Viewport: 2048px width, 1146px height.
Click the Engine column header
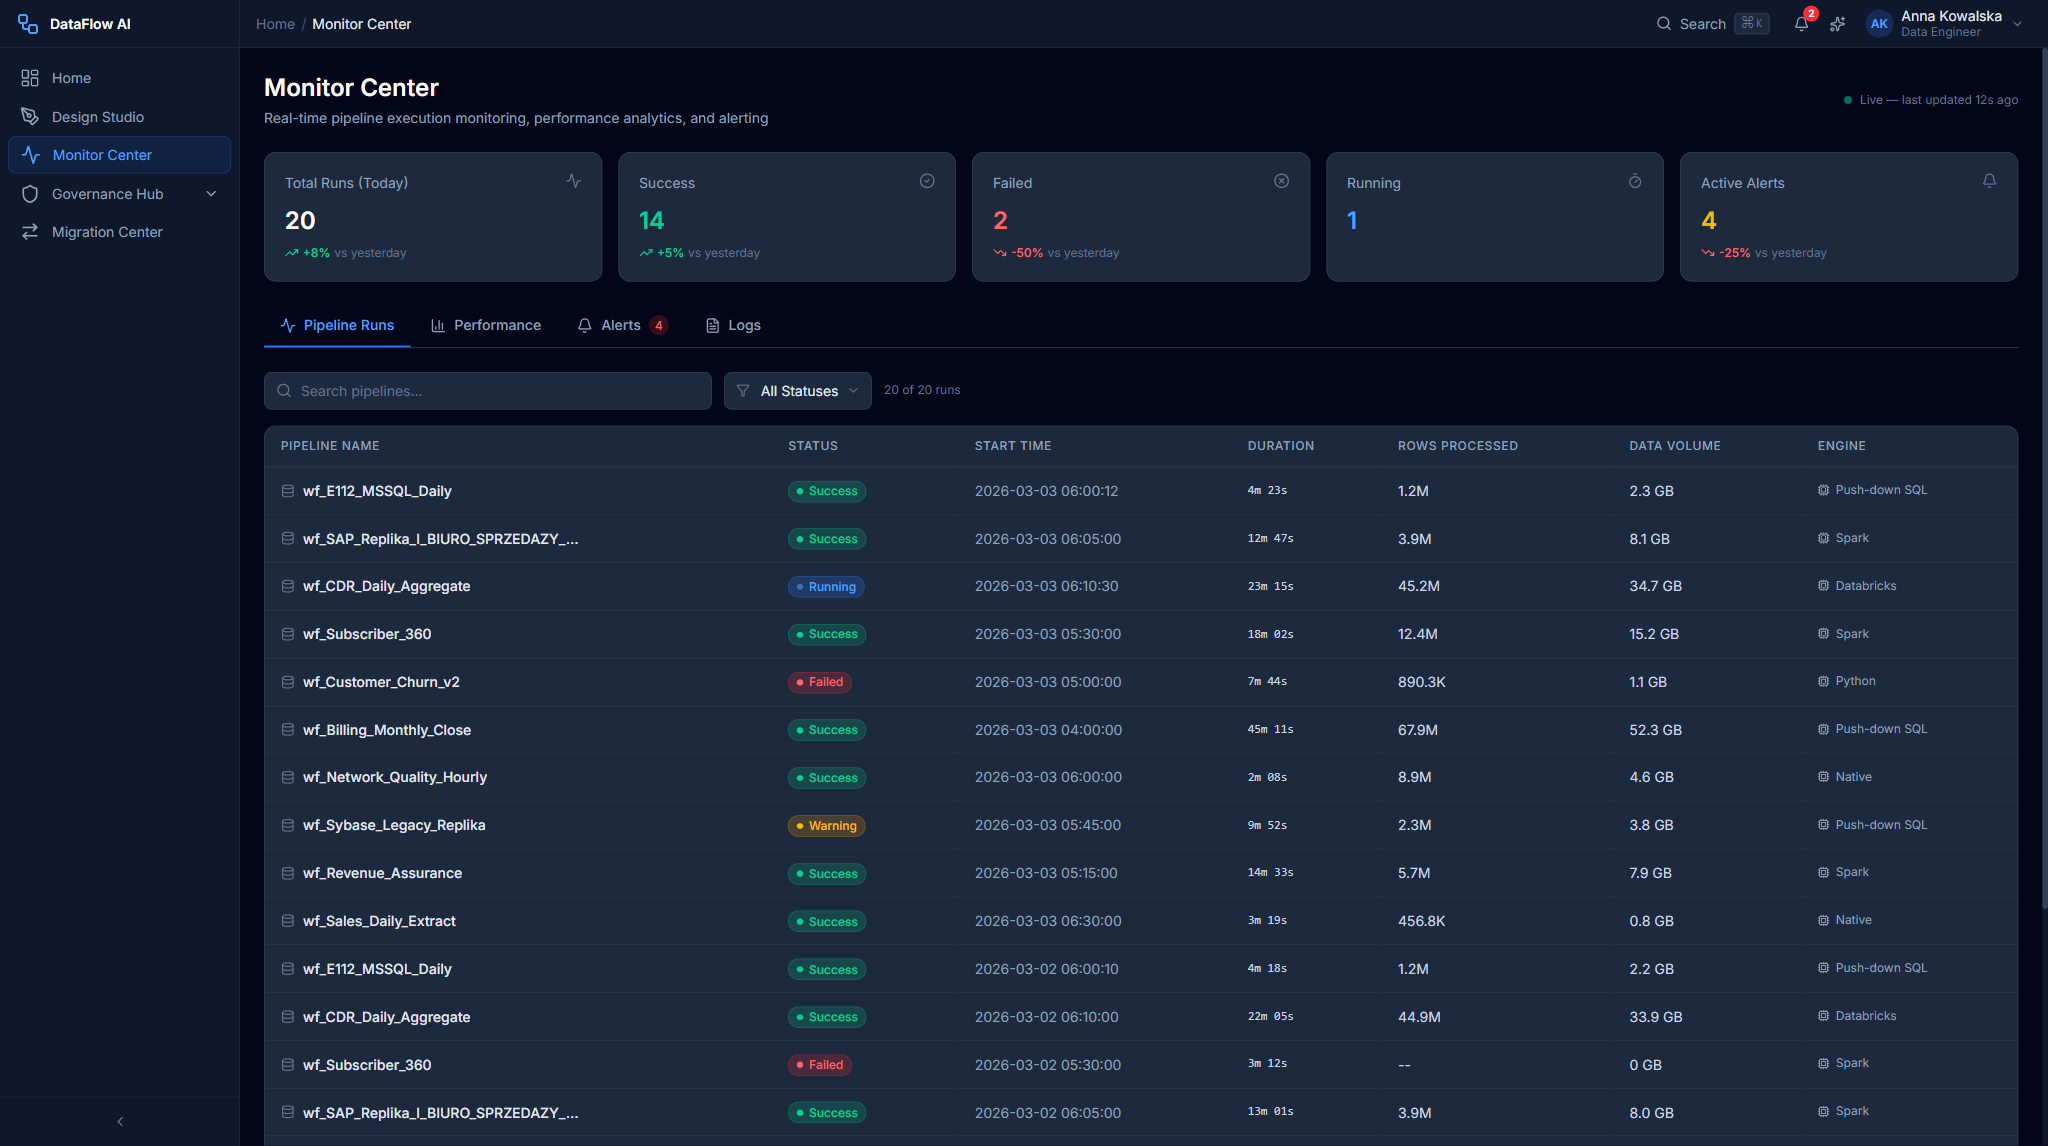(1841, 446)
